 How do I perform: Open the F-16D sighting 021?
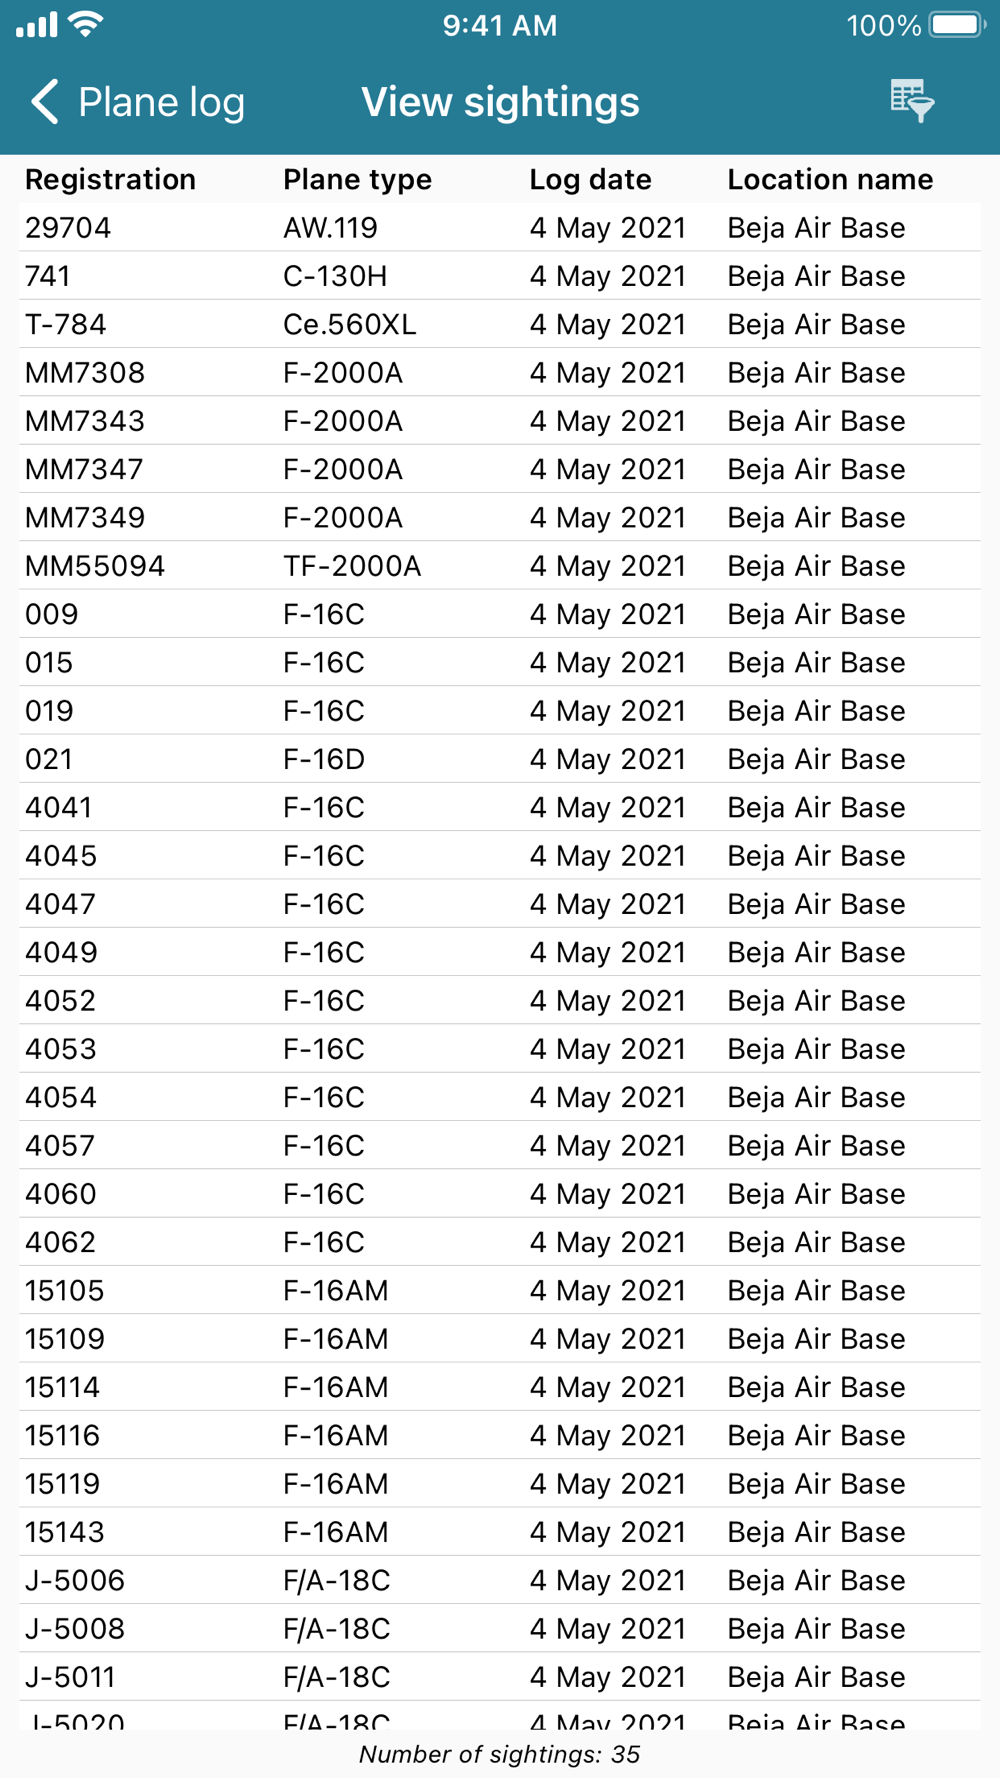(500, 759)
